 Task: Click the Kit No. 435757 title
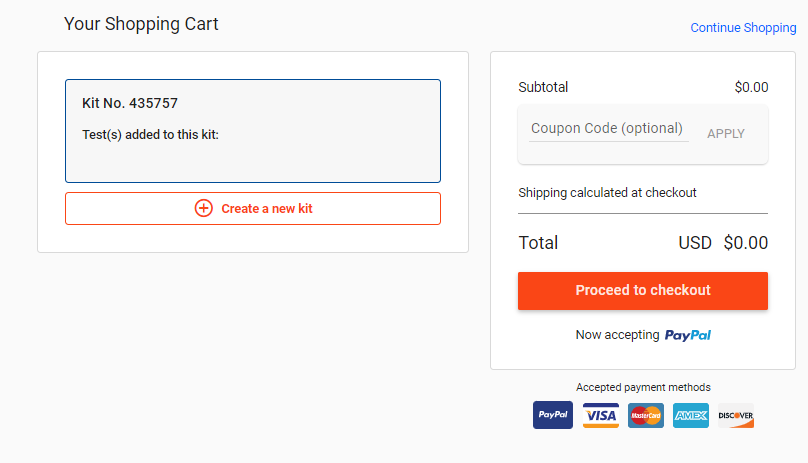130,103
